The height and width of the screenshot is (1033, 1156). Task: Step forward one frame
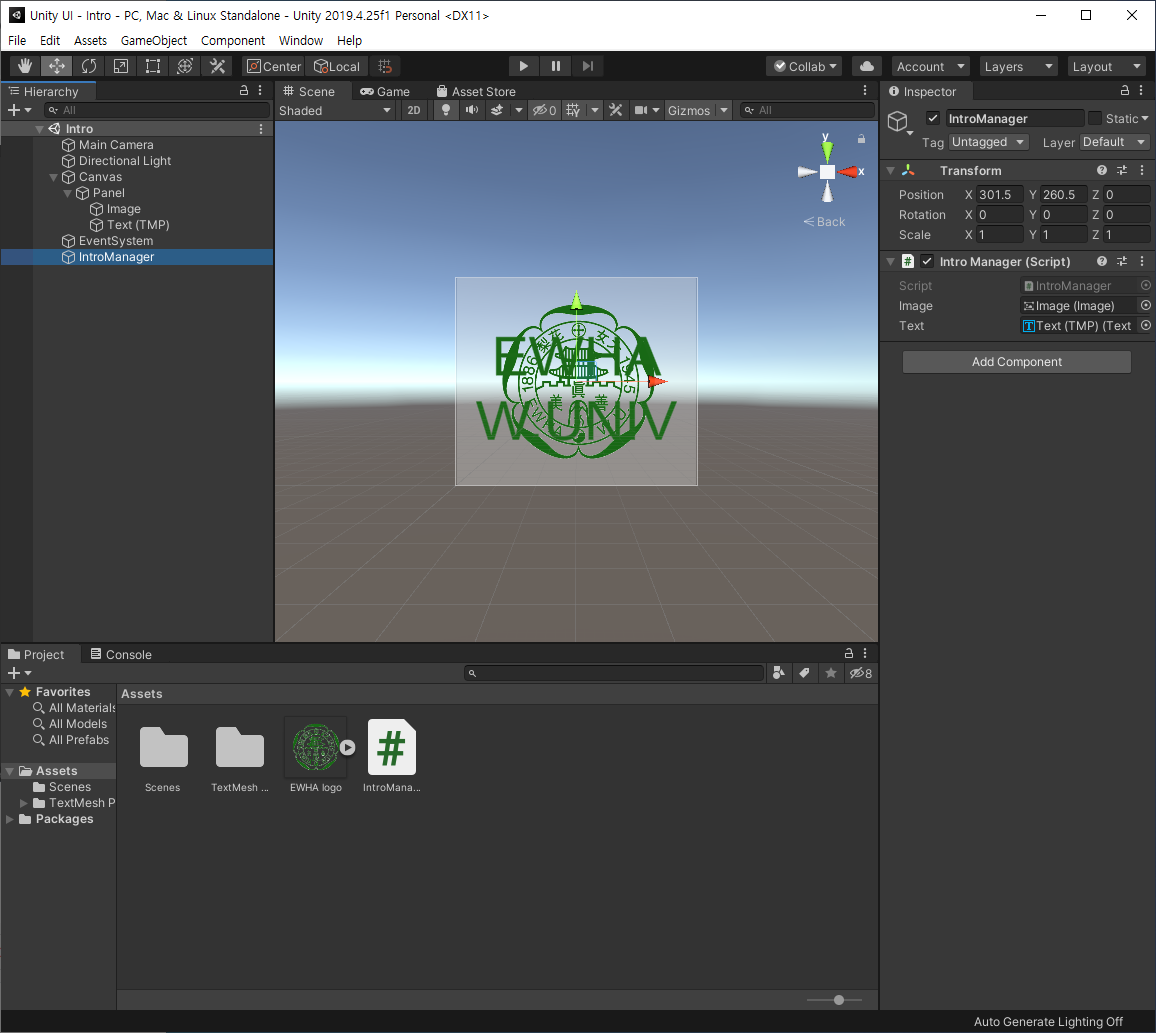pyautogui.click(x=588, y=66)
